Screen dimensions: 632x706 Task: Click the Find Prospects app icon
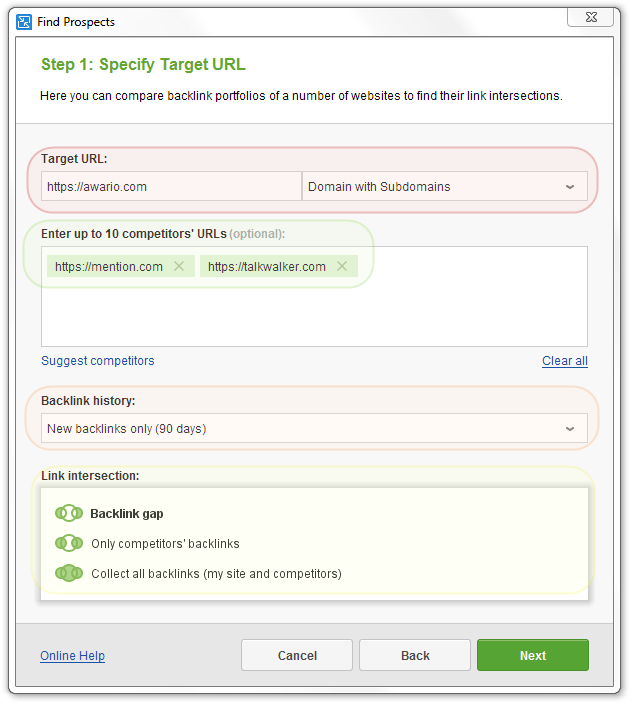(x=23, y=22)
